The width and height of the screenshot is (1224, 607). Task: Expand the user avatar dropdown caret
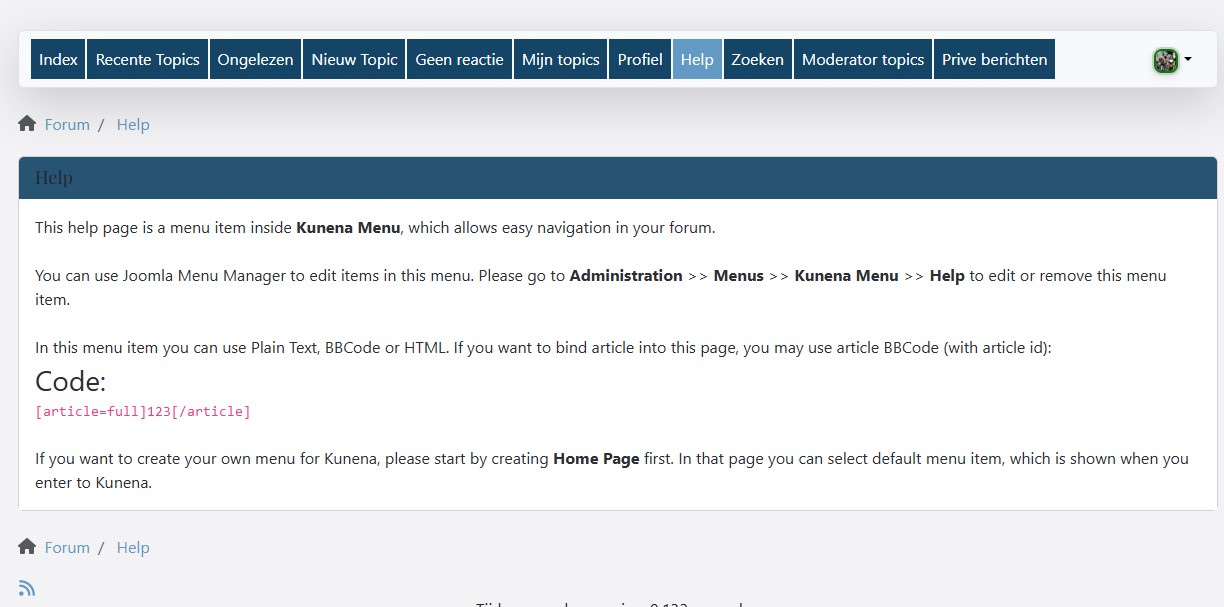click(x=1188, y=60)
